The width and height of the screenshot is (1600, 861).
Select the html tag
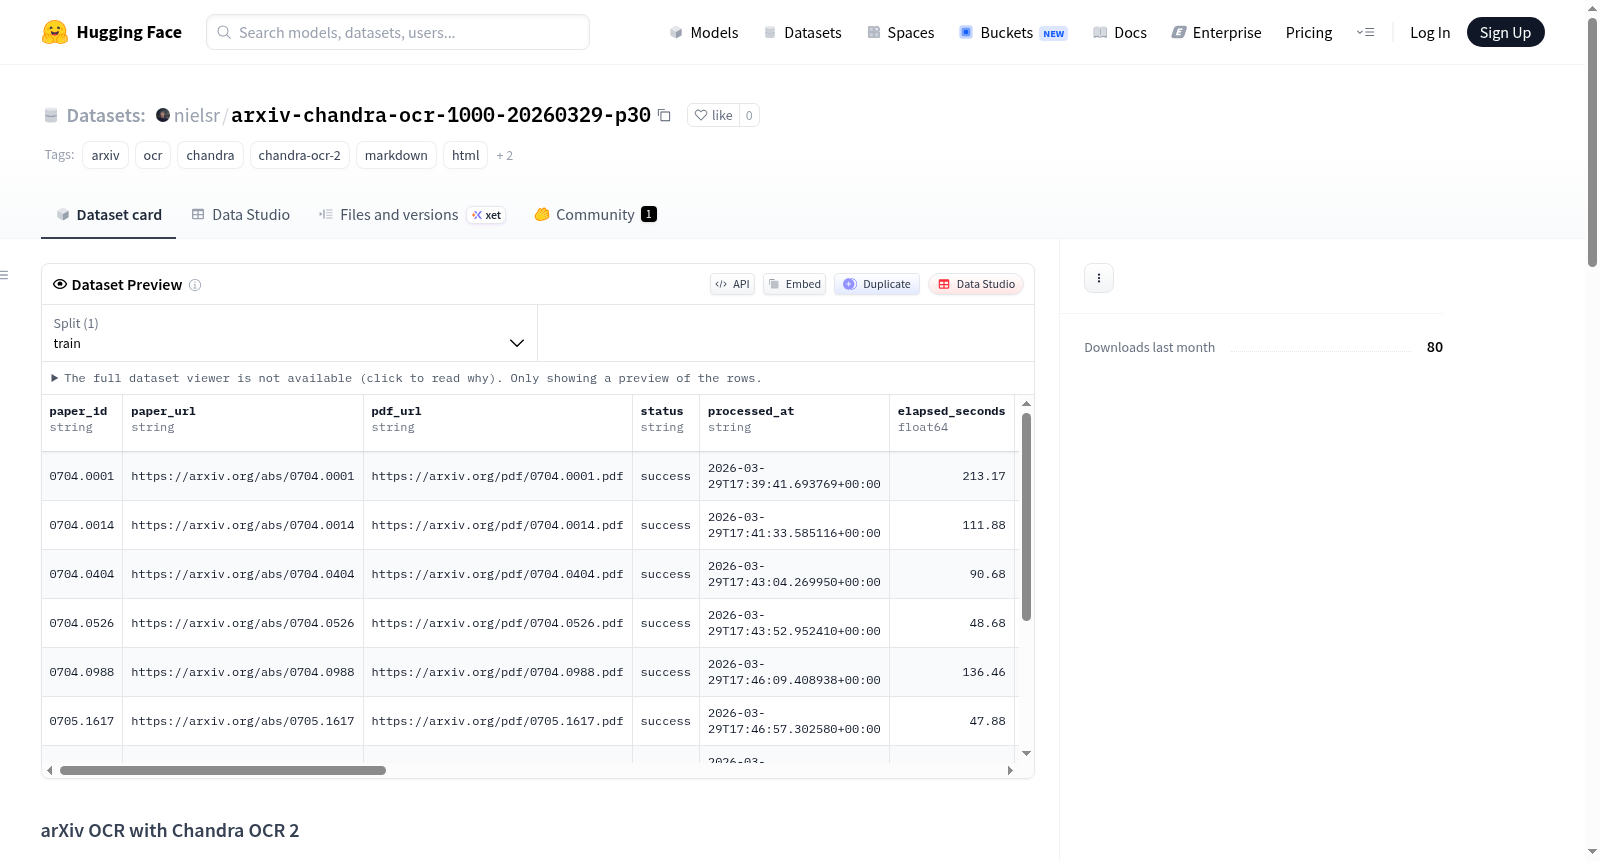[466, 156]
